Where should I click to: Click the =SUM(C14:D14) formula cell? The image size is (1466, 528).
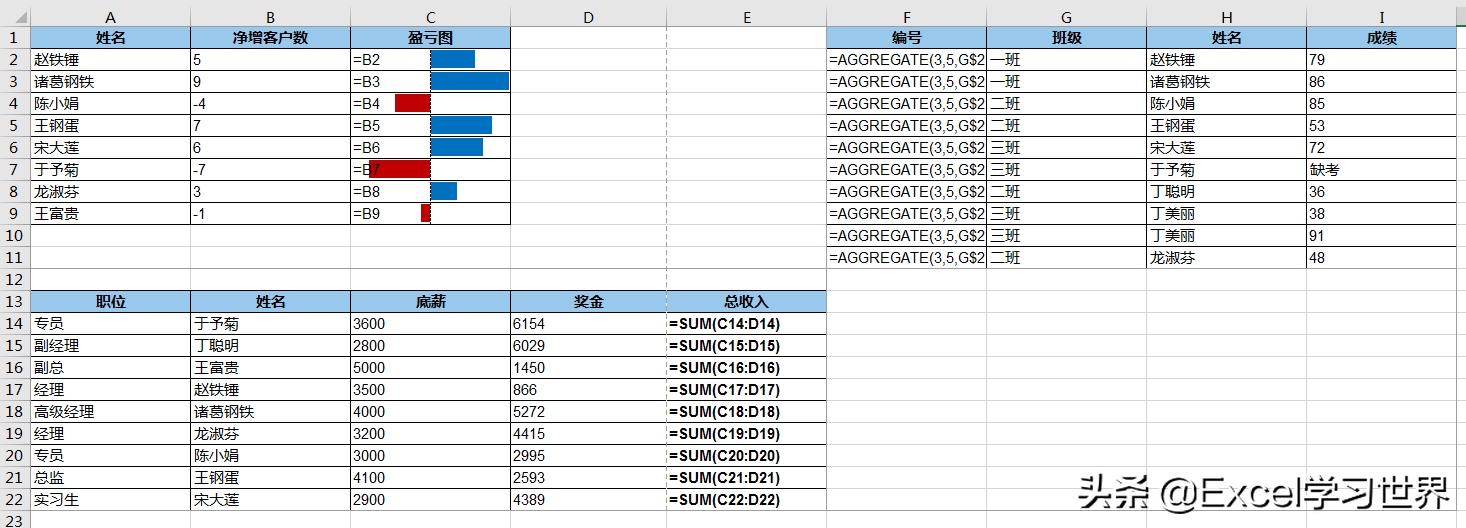click(x=747, y=324)
